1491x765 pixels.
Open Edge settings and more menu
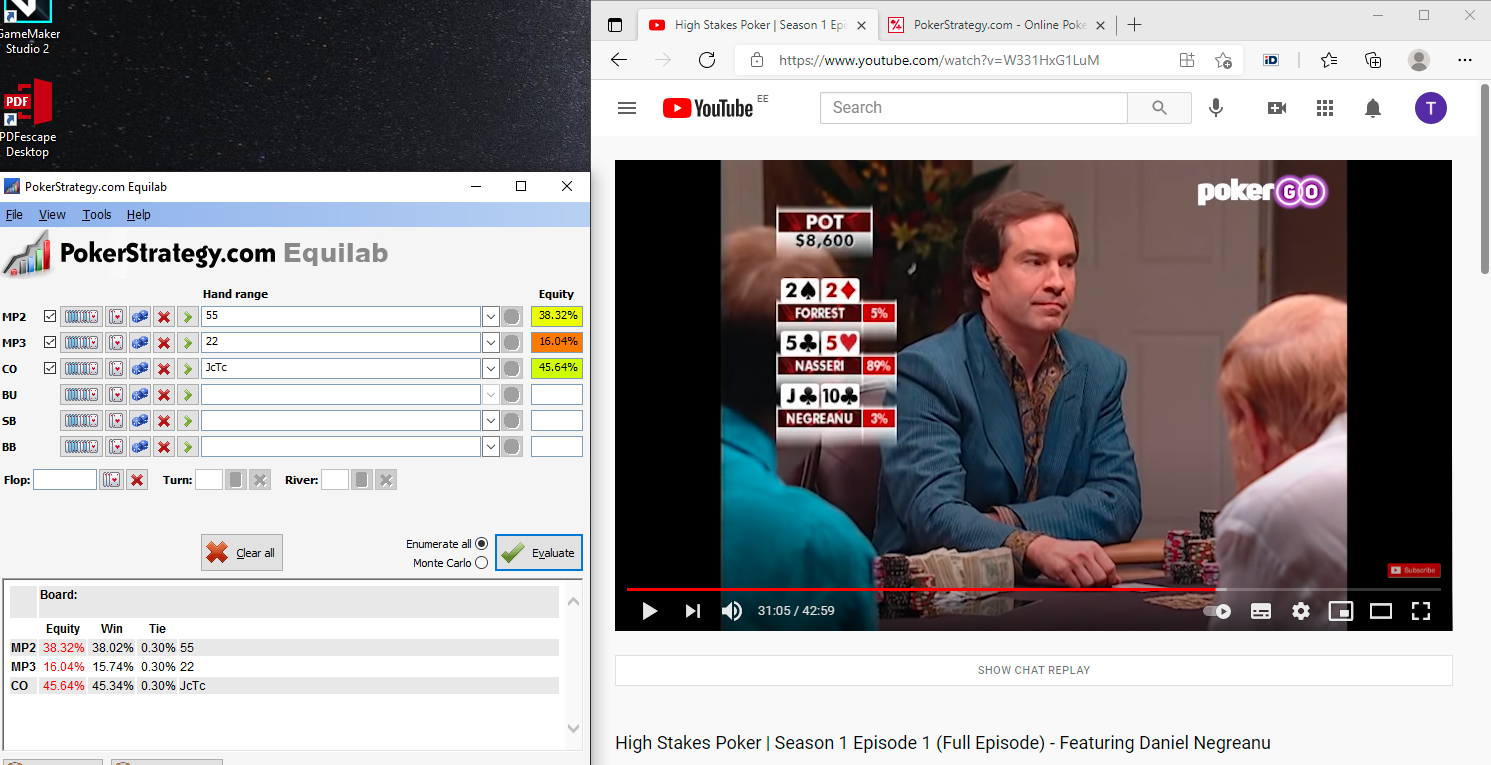1465,60
